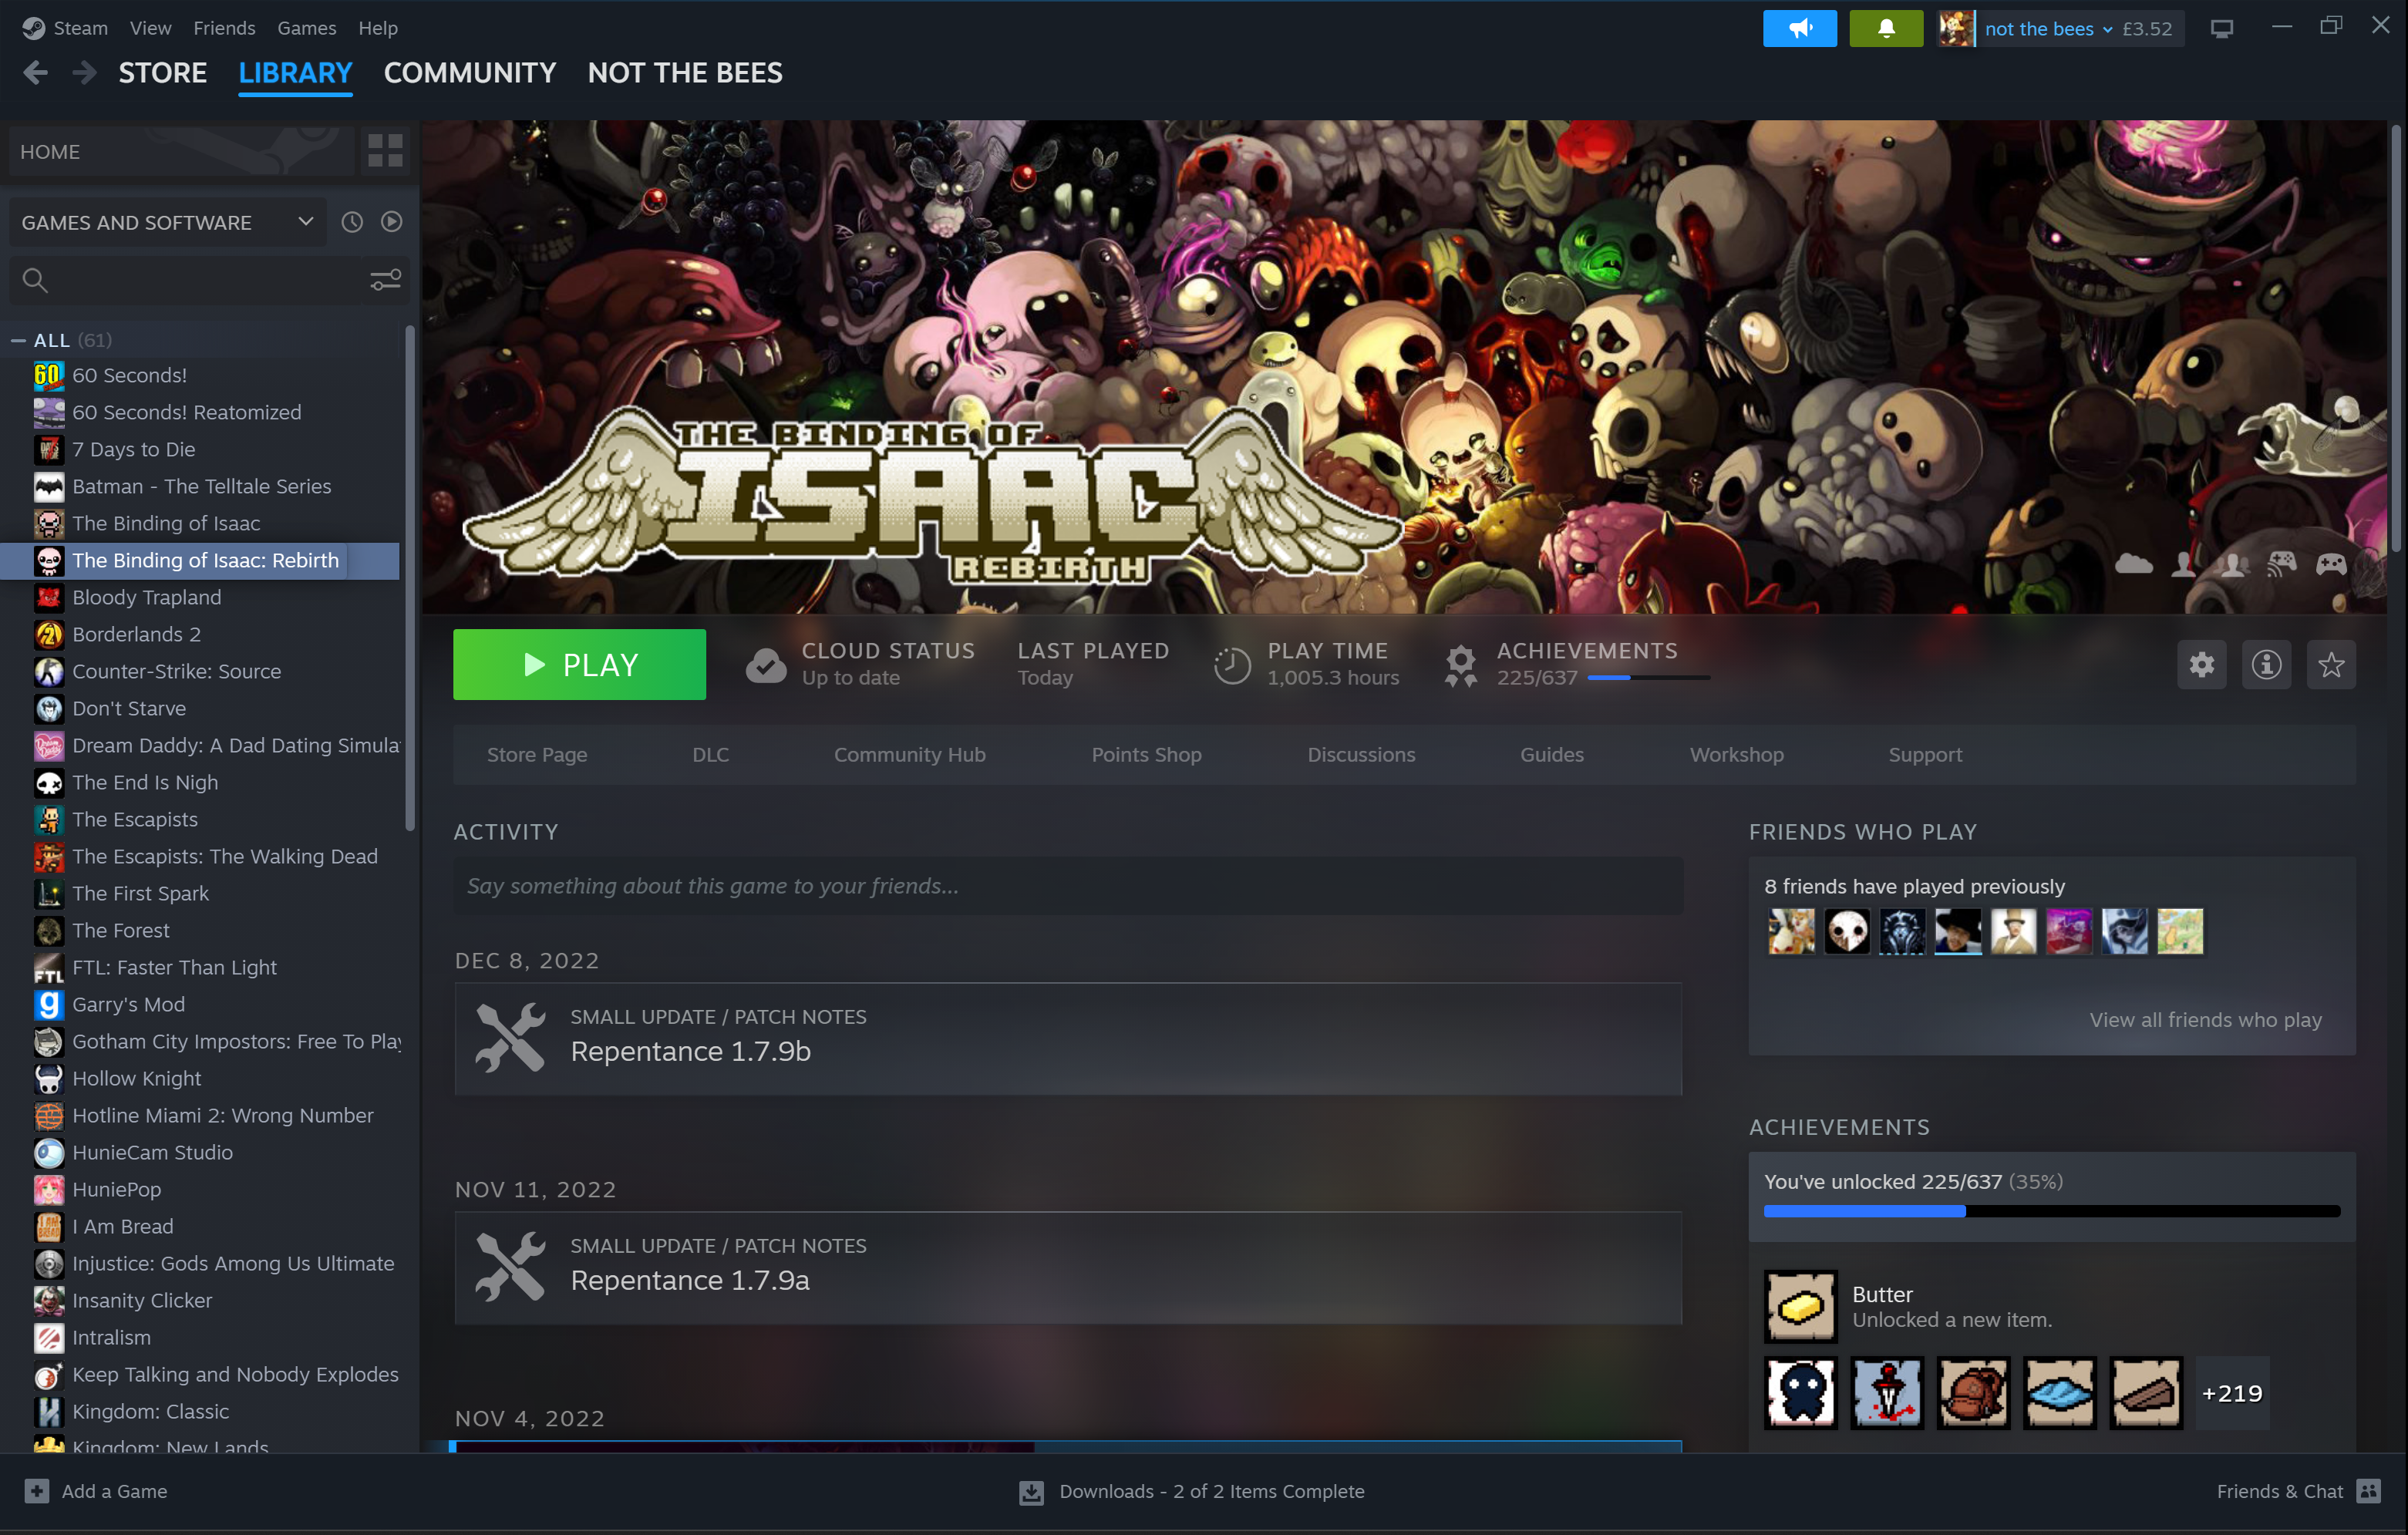The image size is (2408, 1535).
Task: Open the notifications bell
Action: pyautogui.click(x=1885, y=28)
